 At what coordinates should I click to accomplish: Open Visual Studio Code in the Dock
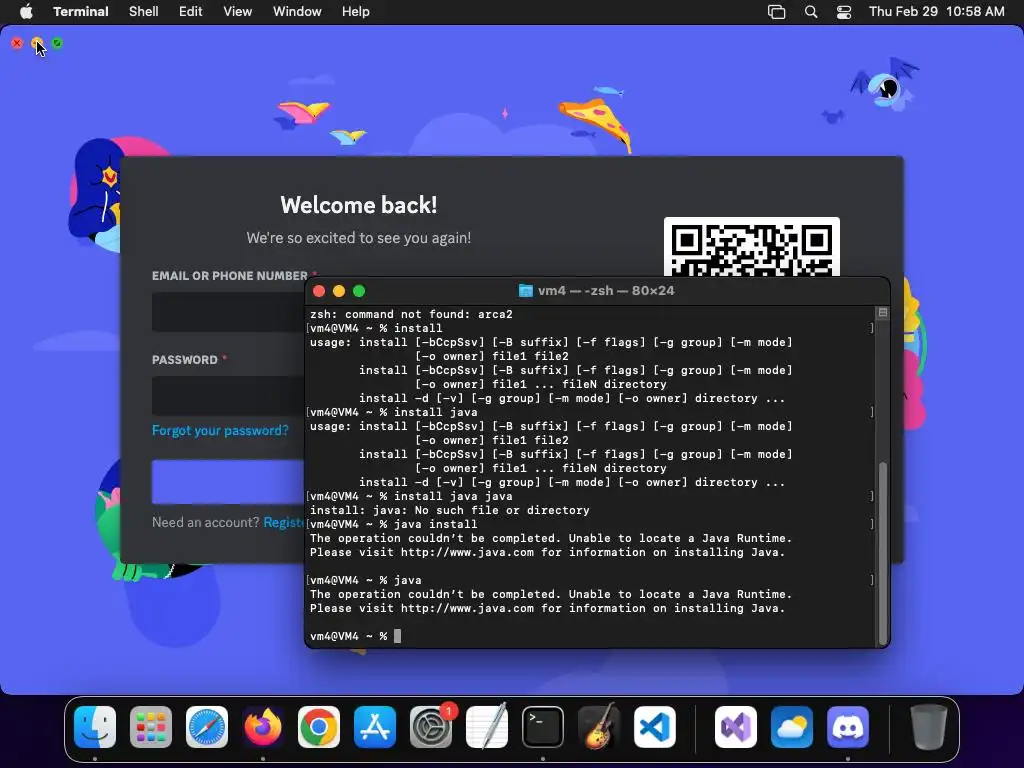pos(655,727)
